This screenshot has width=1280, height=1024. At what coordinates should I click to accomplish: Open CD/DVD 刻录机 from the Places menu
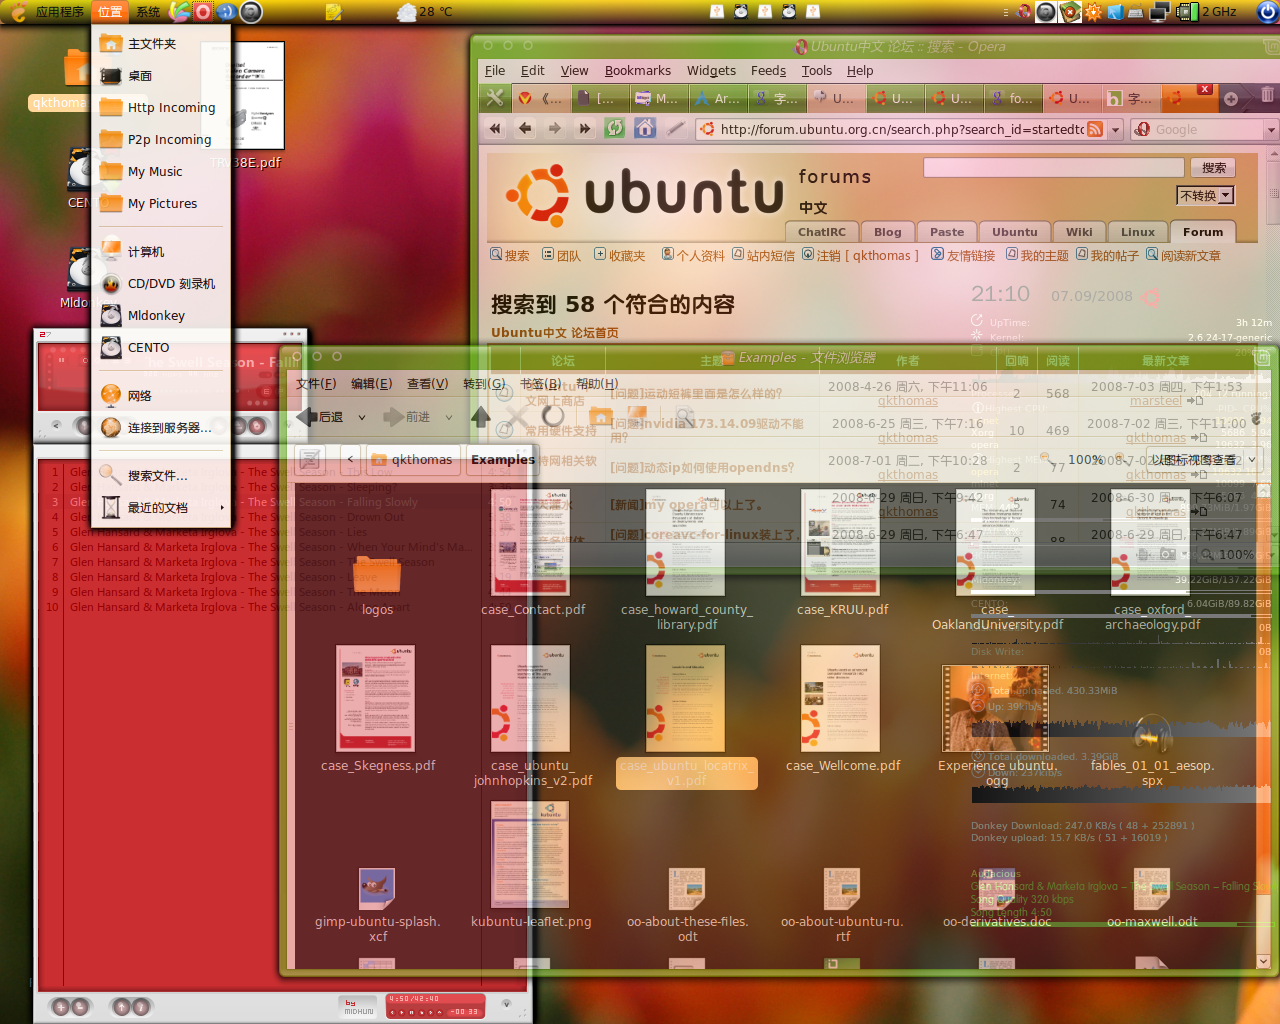pos(161,284)
